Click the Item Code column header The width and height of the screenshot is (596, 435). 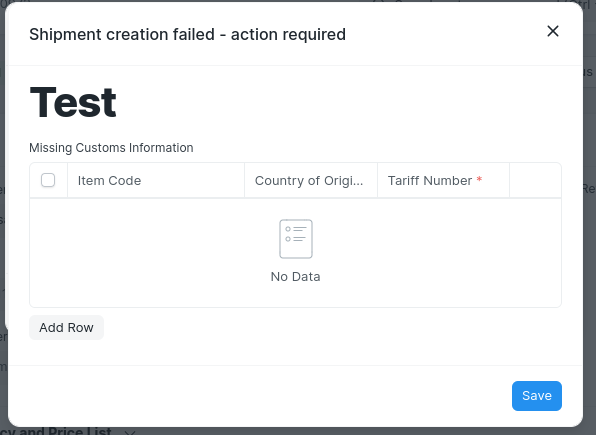pos(156,181)
